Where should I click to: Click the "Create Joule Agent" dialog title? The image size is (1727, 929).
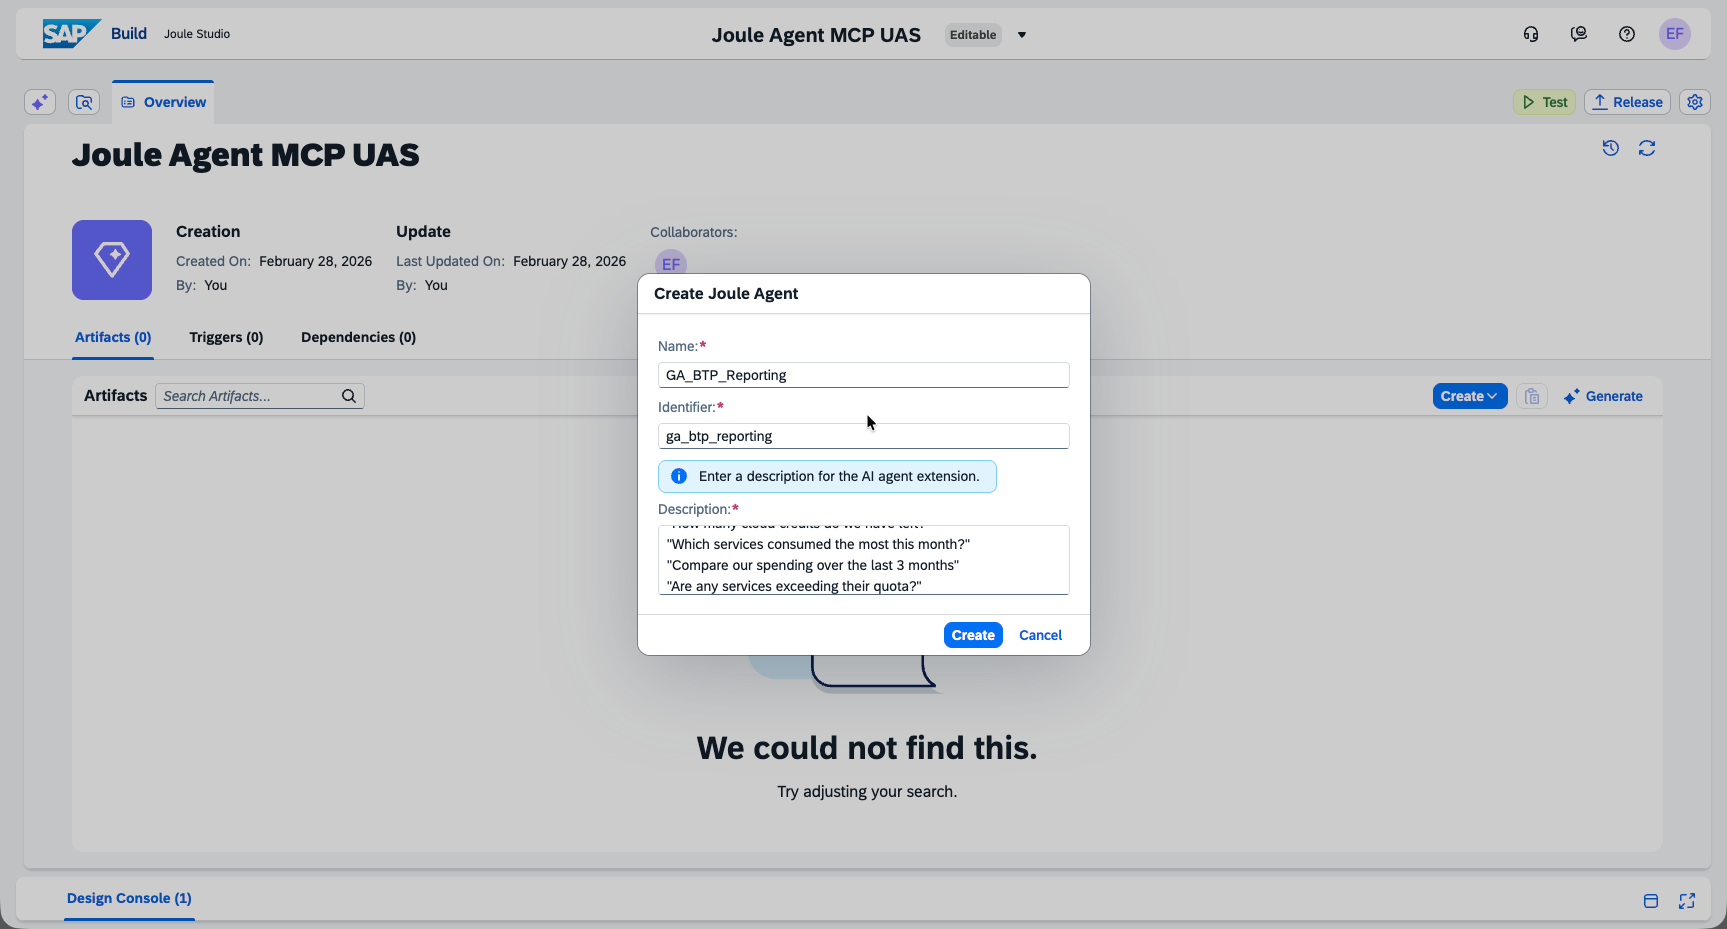point(726,293)
